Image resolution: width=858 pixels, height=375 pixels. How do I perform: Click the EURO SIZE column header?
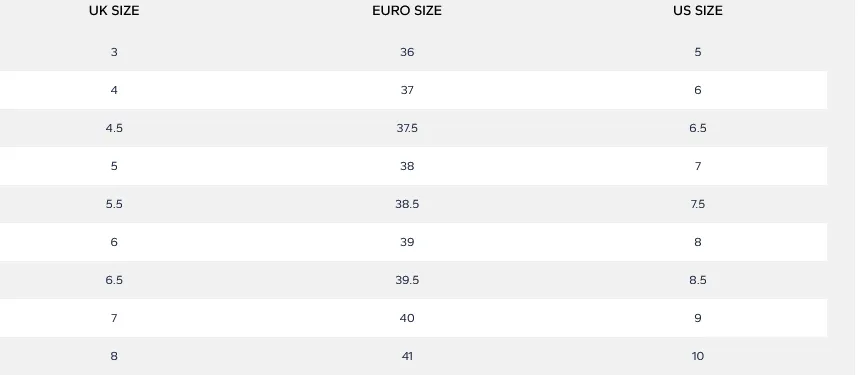click(407, 10)
